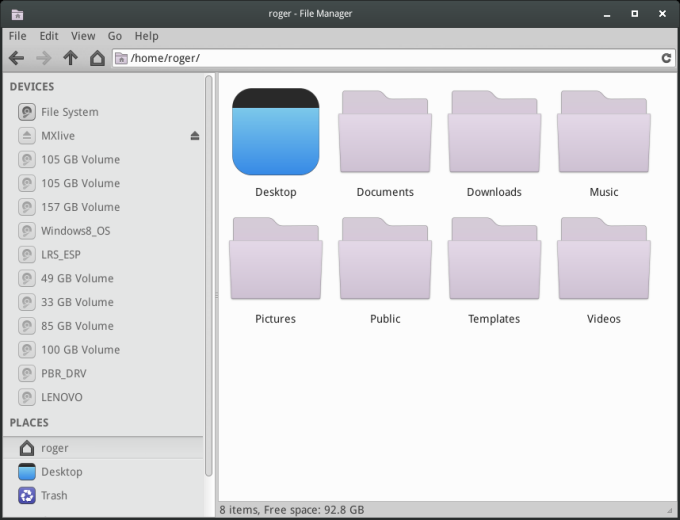Open the Go menu
This screenshot has height=520, width=680.
(x=115, y=36)
